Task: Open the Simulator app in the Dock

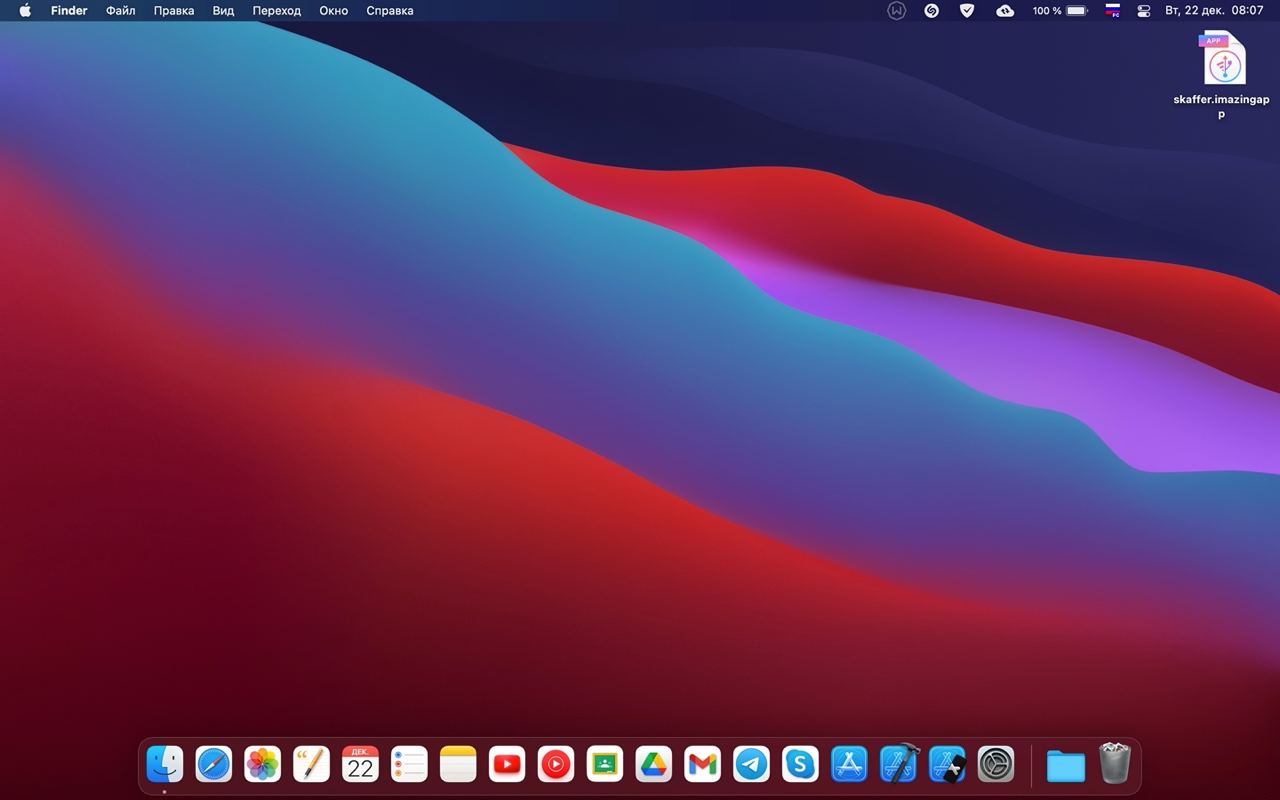Action: tap(947, 765)
